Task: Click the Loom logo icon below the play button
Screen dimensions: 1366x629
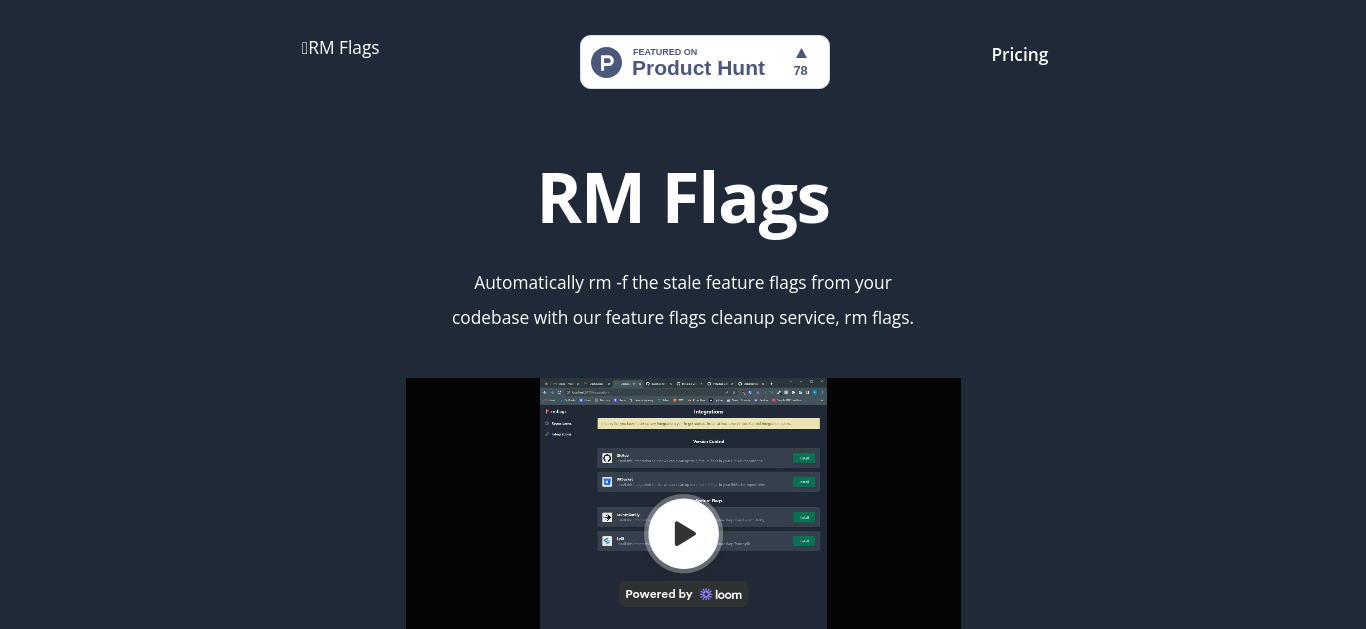Action: [x=706, y=594]
